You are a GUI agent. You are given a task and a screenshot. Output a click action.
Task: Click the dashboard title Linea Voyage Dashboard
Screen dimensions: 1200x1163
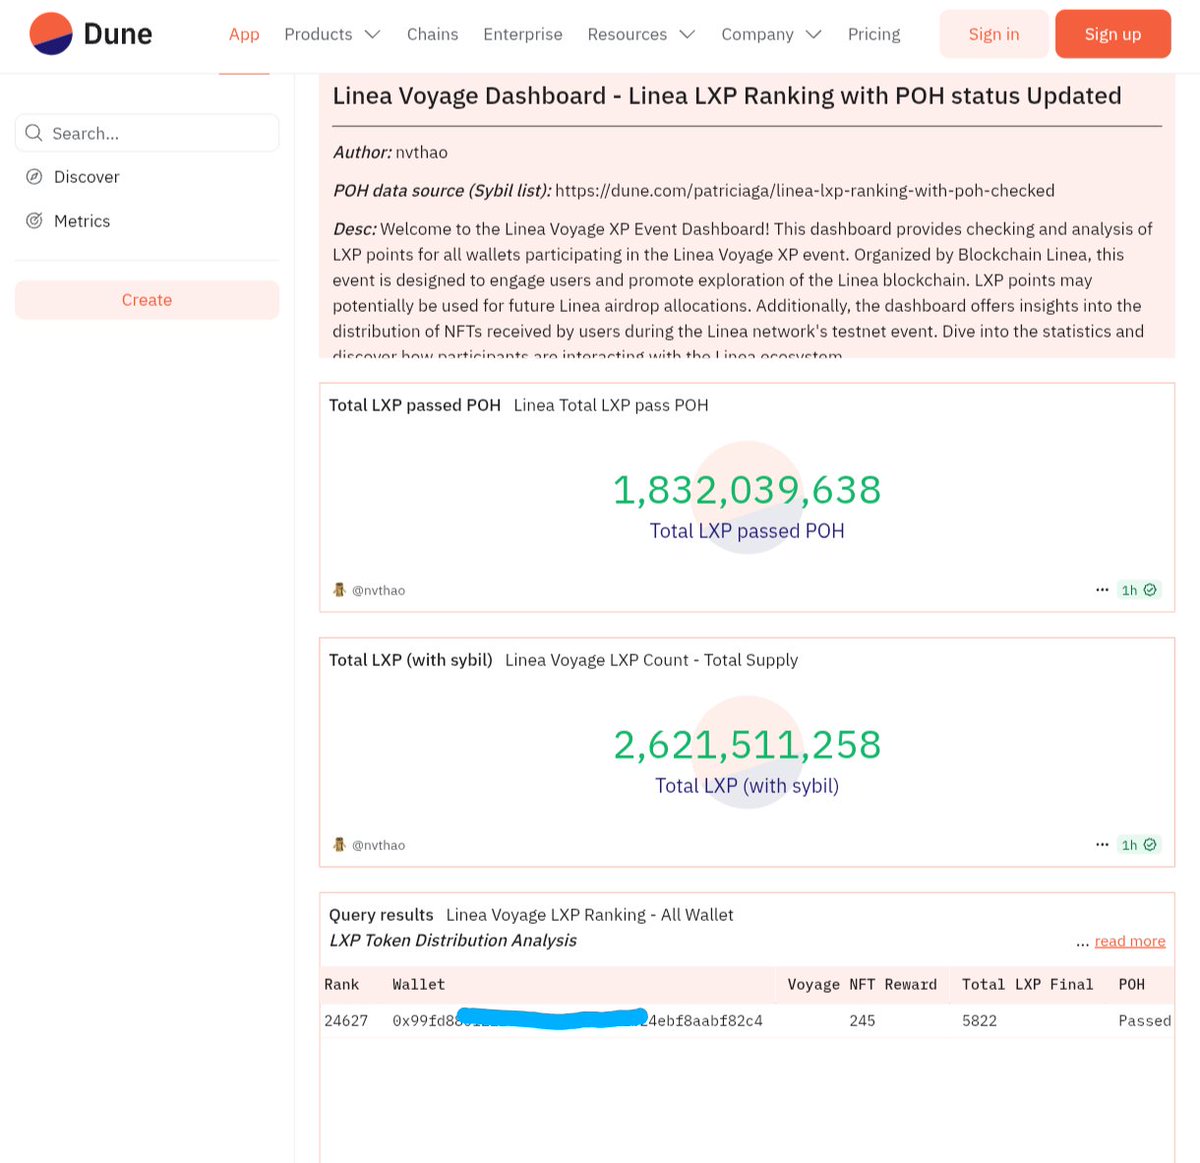(727, 96)
